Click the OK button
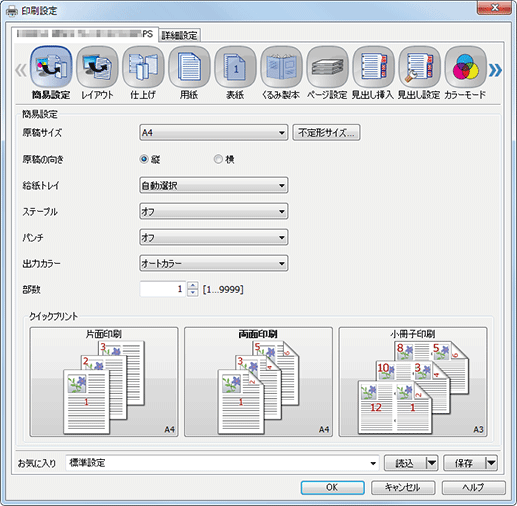This screenshot has width=517, height=506. click(332, 487)
